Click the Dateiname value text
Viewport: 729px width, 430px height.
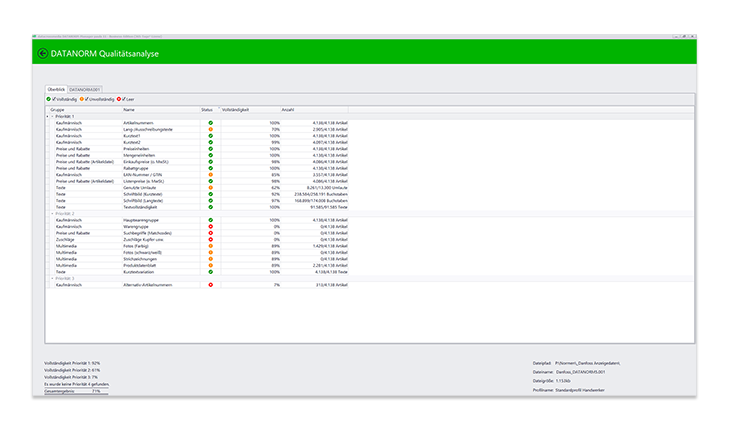(x=581, y=372)
